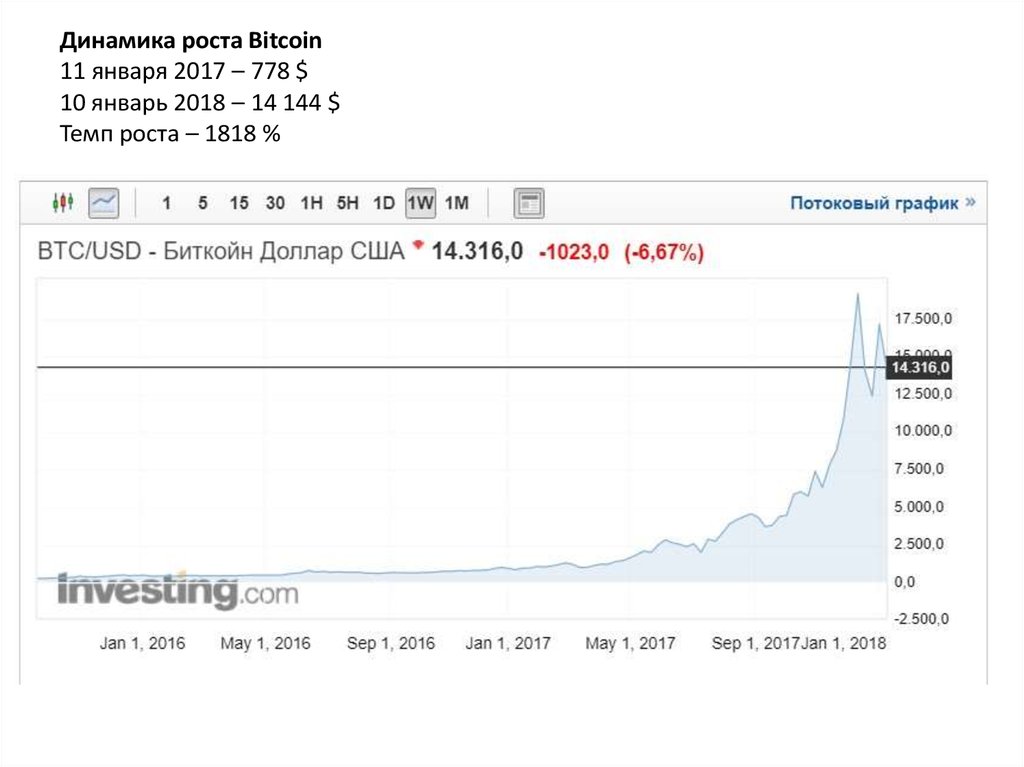Select the 5H timeframe
Viewport: 1024px width, 767px height.
[x=347, y=204]
